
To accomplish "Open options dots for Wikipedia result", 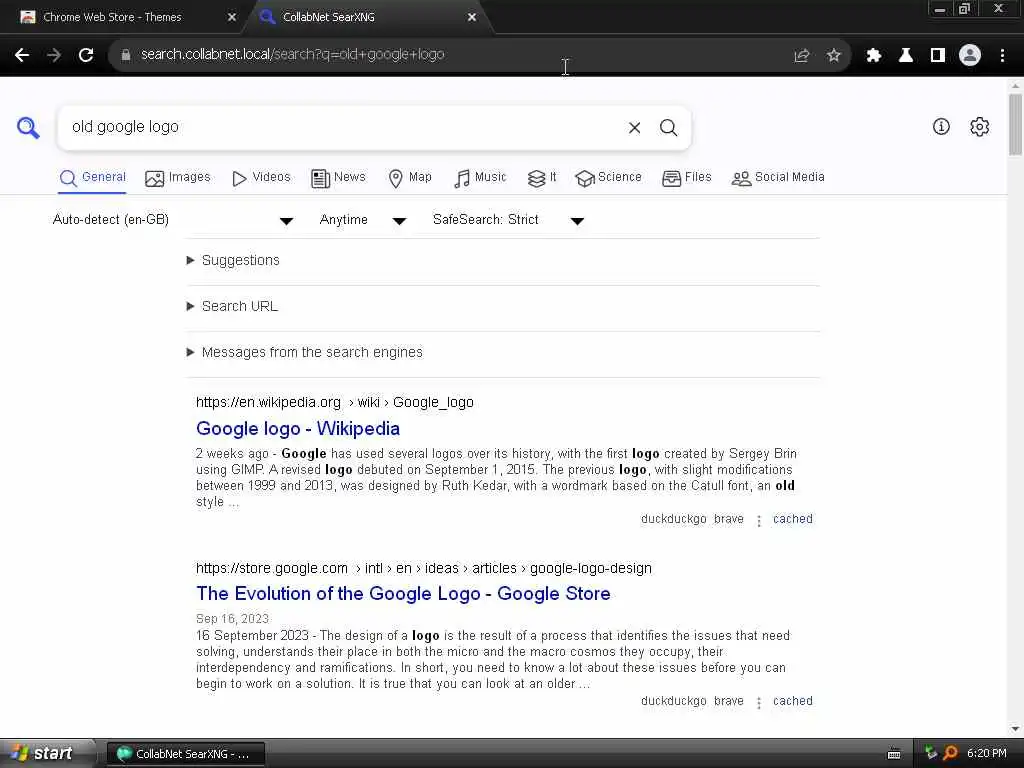I will tap(758, 520).
